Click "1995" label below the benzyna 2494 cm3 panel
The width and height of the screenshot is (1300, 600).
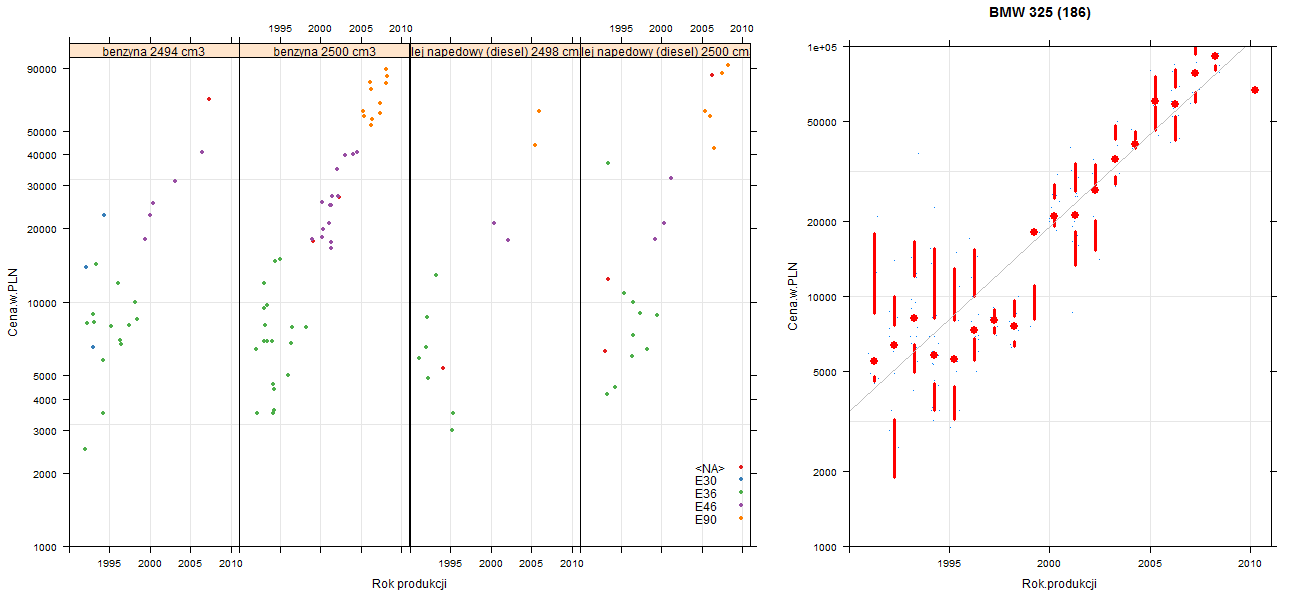(110, 564)
